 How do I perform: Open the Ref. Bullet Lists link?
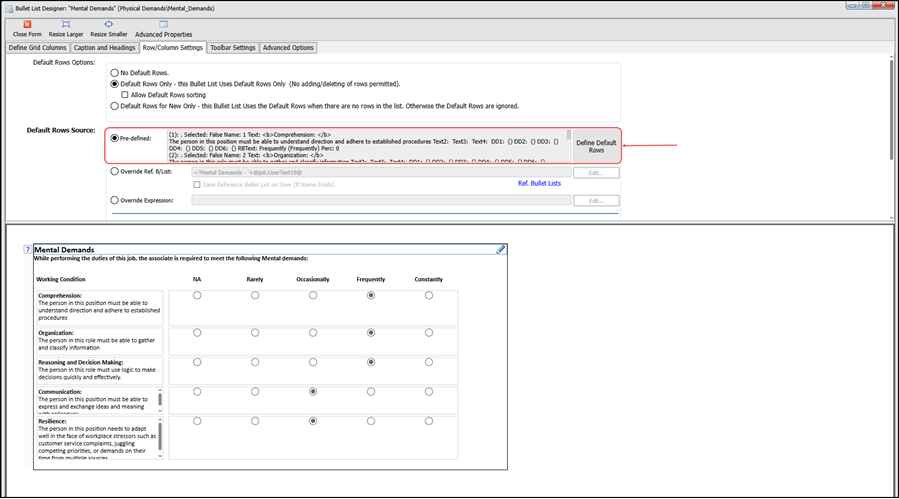539,184
